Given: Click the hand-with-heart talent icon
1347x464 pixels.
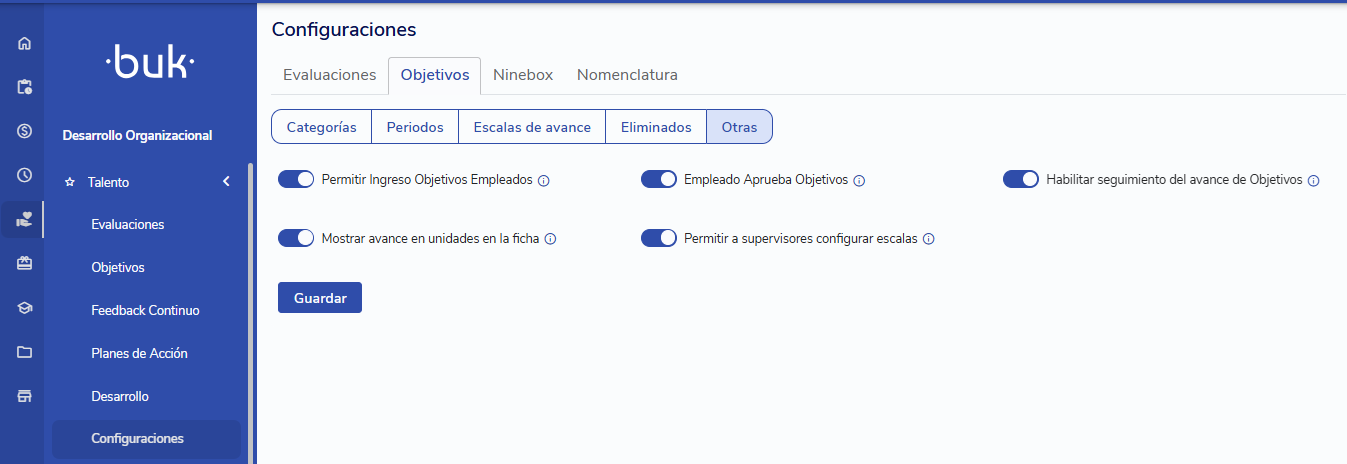Looking at the screenshot, I should [x=24, y=220].
